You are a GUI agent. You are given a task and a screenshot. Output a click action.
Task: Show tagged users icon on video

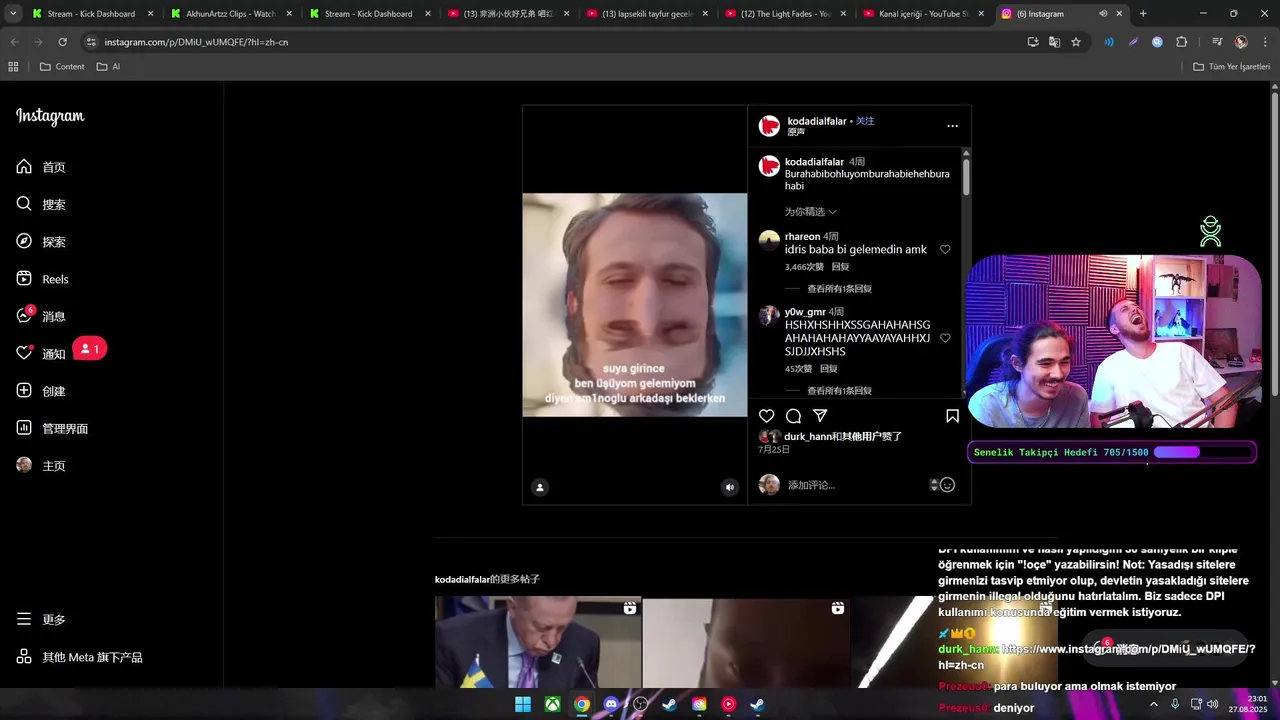click(x=540, y=488)
